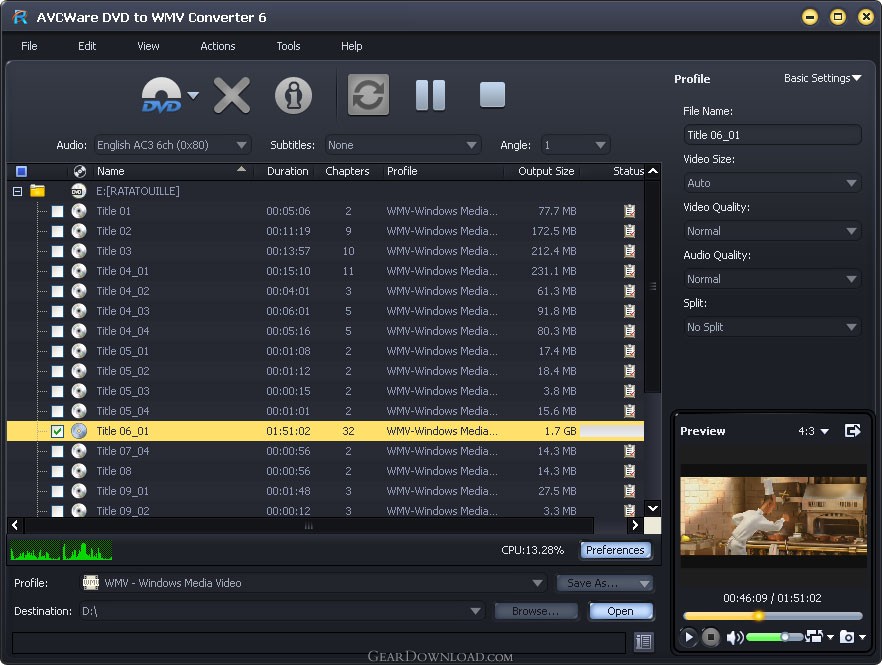Screen dimensions: 882x665
Task: Open the File menu
Action: click(x=29, y=46)
